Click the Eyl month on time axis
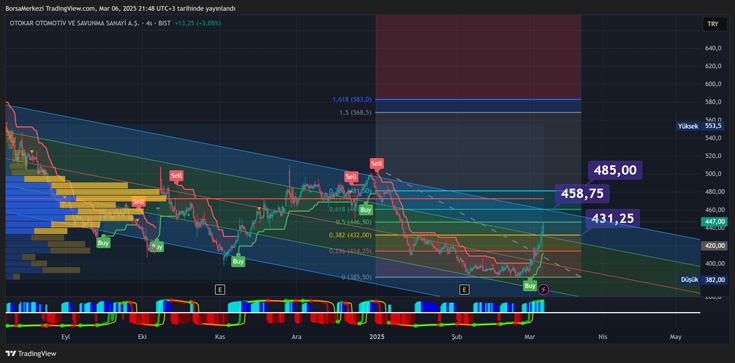The width and height of the screenshot is (735, 363). [x=67, y=337]
